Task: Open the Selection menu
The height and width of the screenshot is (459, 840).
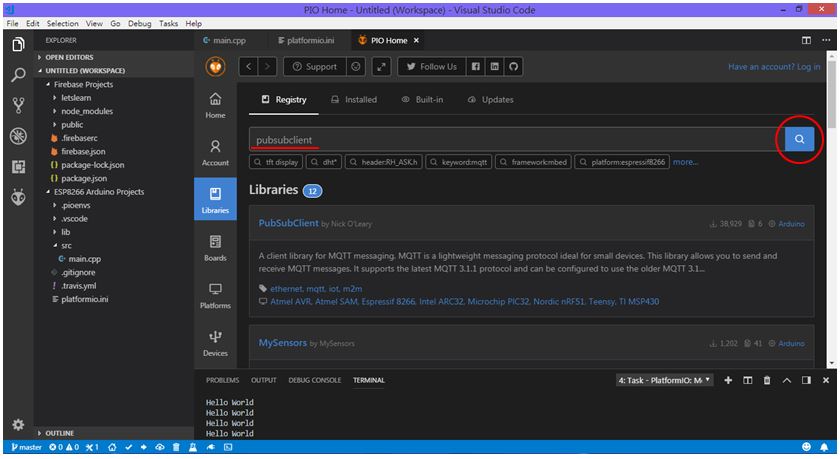Action: [62, 24]
